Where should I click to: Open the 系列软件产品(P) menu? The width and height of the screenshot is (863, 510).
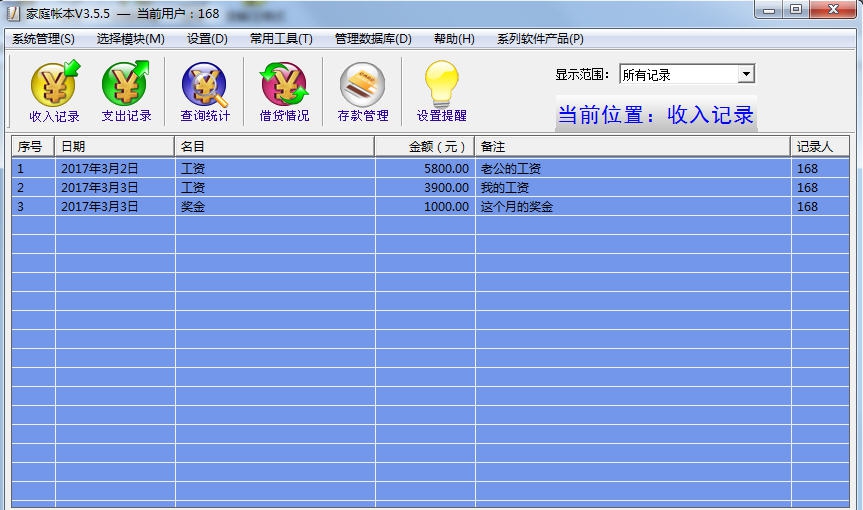point(540,39)
